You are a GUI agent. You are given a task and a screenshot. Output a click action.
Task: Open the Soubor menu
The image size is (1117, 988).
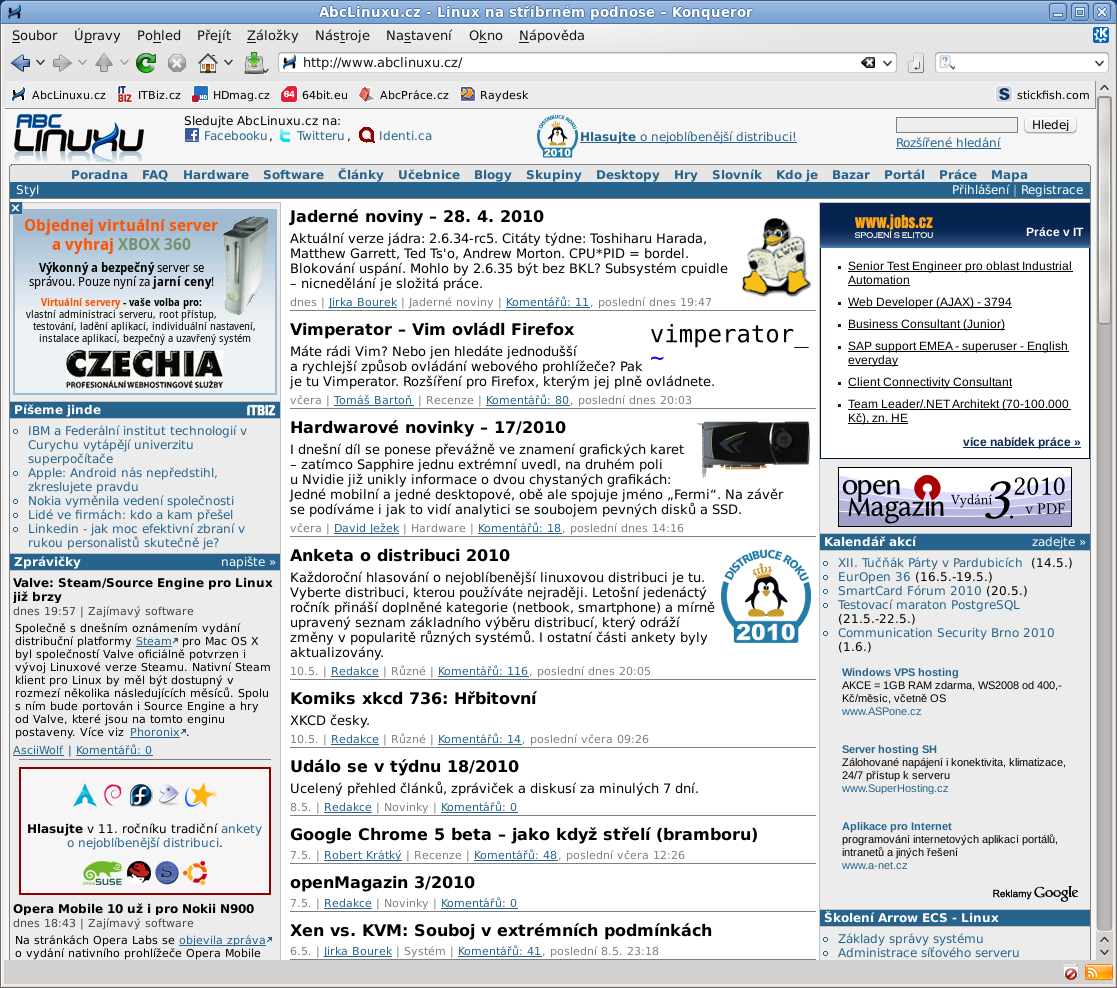tap(34, 36)
